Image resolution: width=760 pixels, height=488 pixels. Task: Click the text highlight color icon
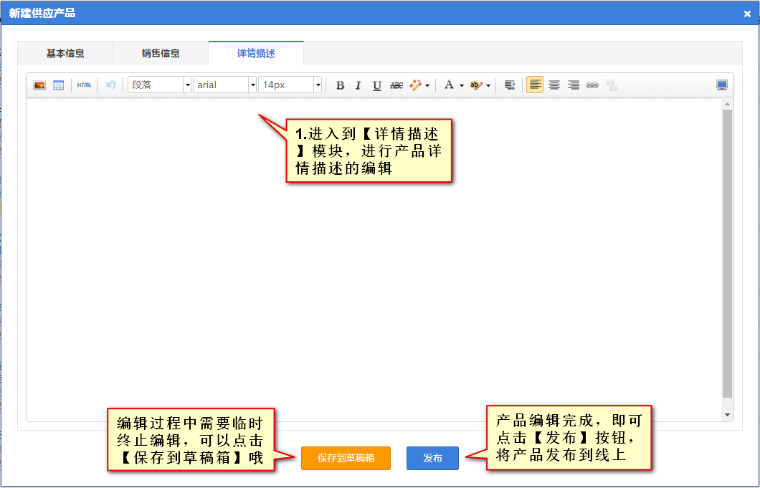coord(476,85)
